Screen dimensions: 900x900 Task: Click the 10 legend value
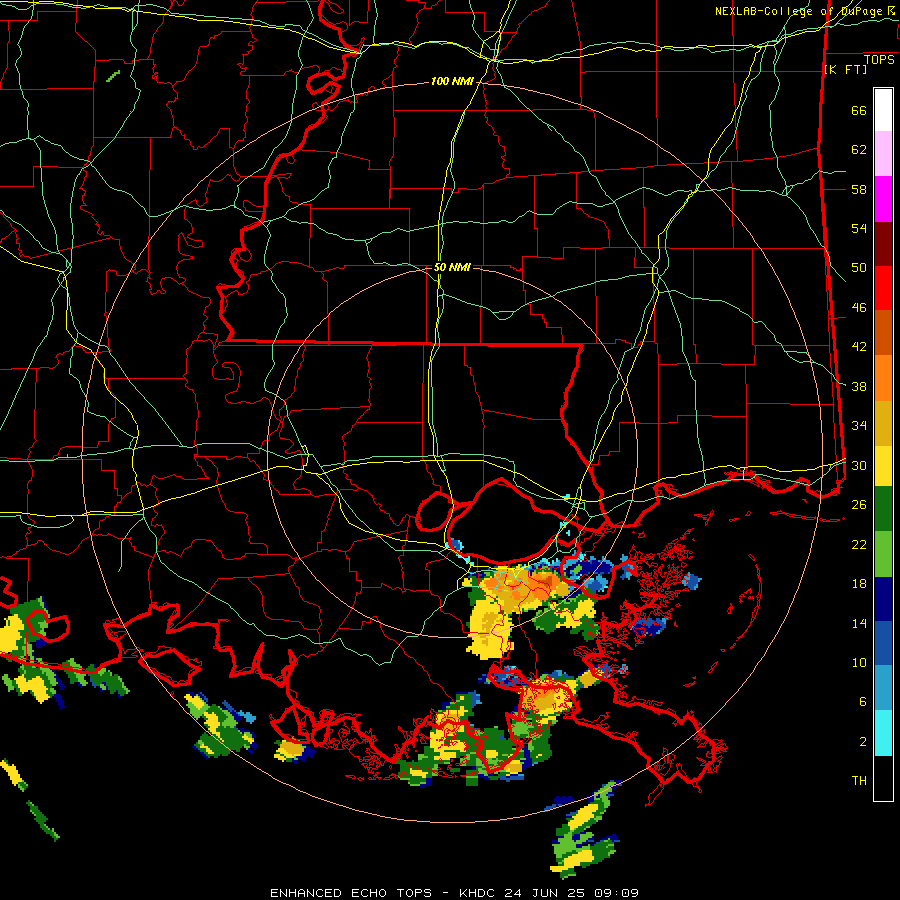pos(859,662)
